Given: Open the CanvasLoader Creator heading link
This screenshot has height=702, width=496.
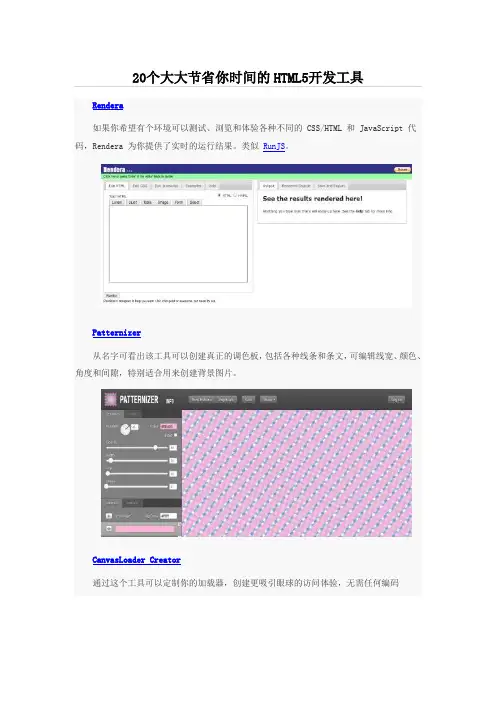Looking at the screenshot, I should 137,560.
